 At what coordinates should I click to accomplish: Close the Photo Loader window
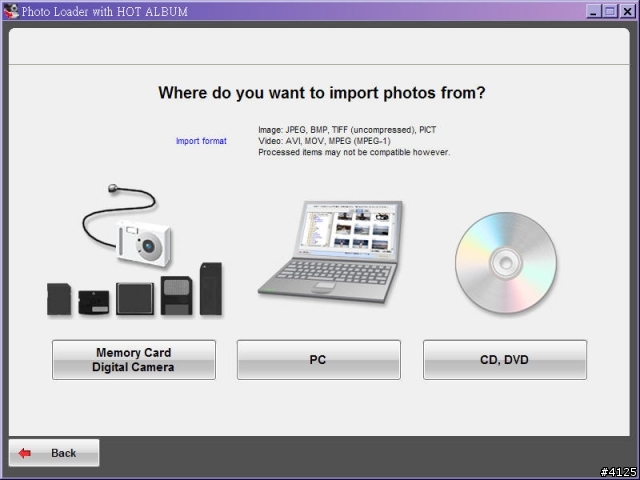627,11
